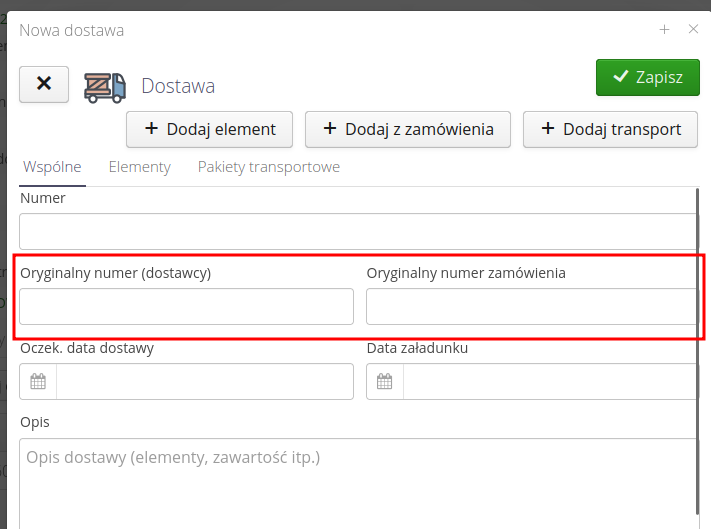The image size is (711, 529).
Task: Click Oryginalny numer (dostawcy) field
Action: [x=186, y=307]
